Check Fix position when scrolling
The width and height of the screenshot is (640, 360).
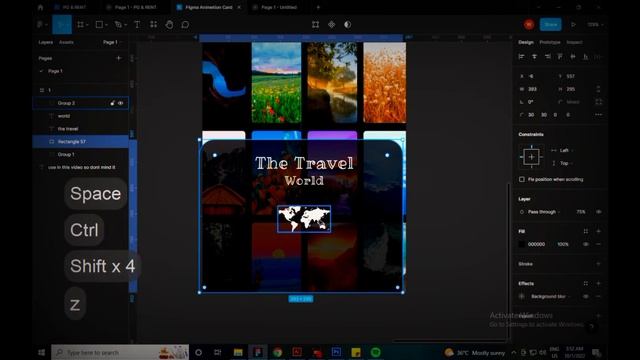[522, 179]
